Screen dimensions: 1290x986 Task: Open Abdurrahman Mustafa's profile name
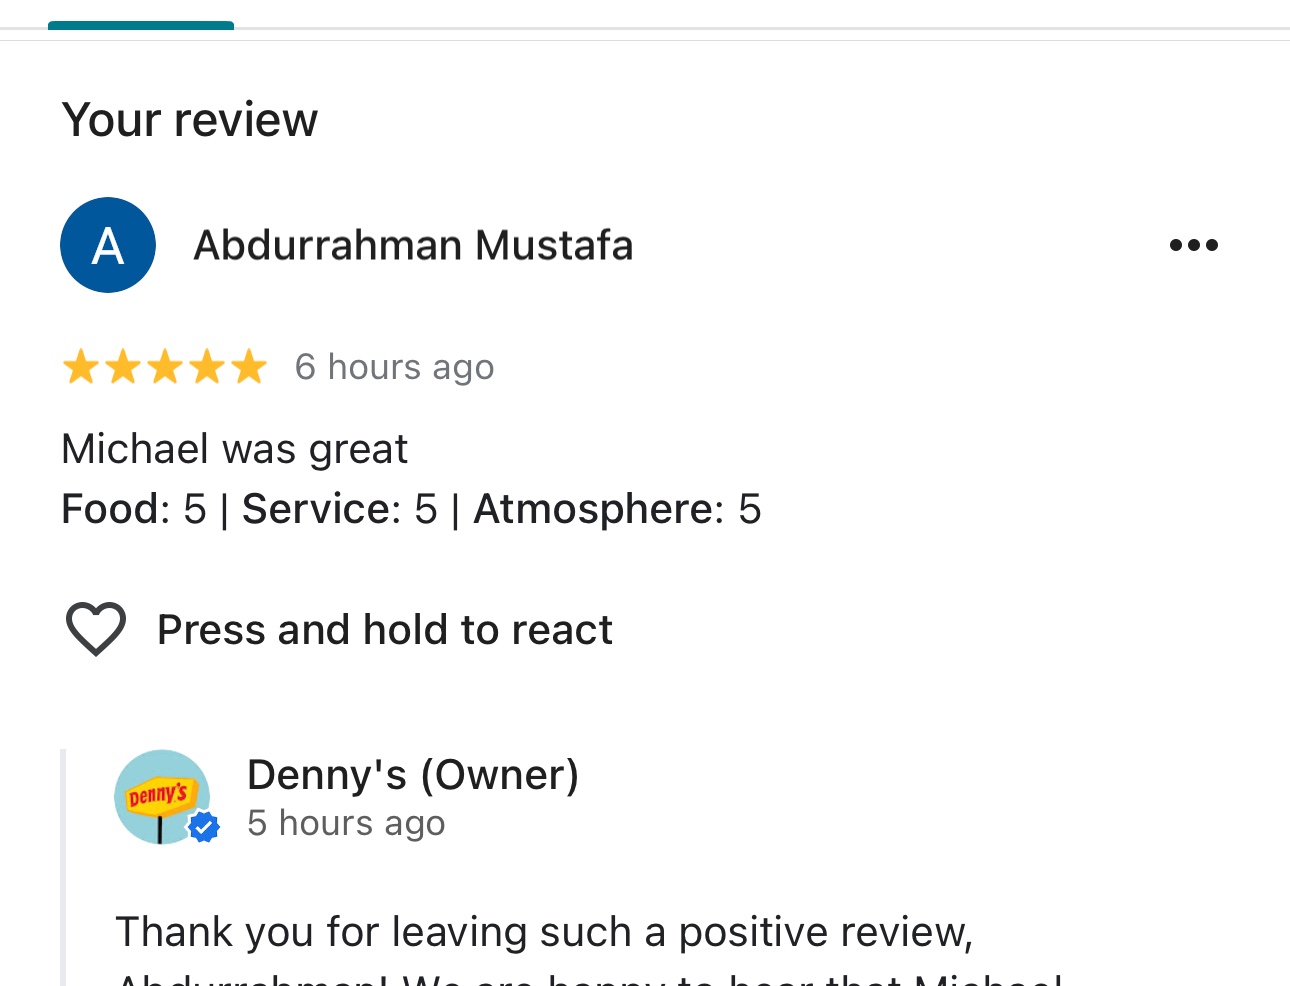[x=413, y=245]
